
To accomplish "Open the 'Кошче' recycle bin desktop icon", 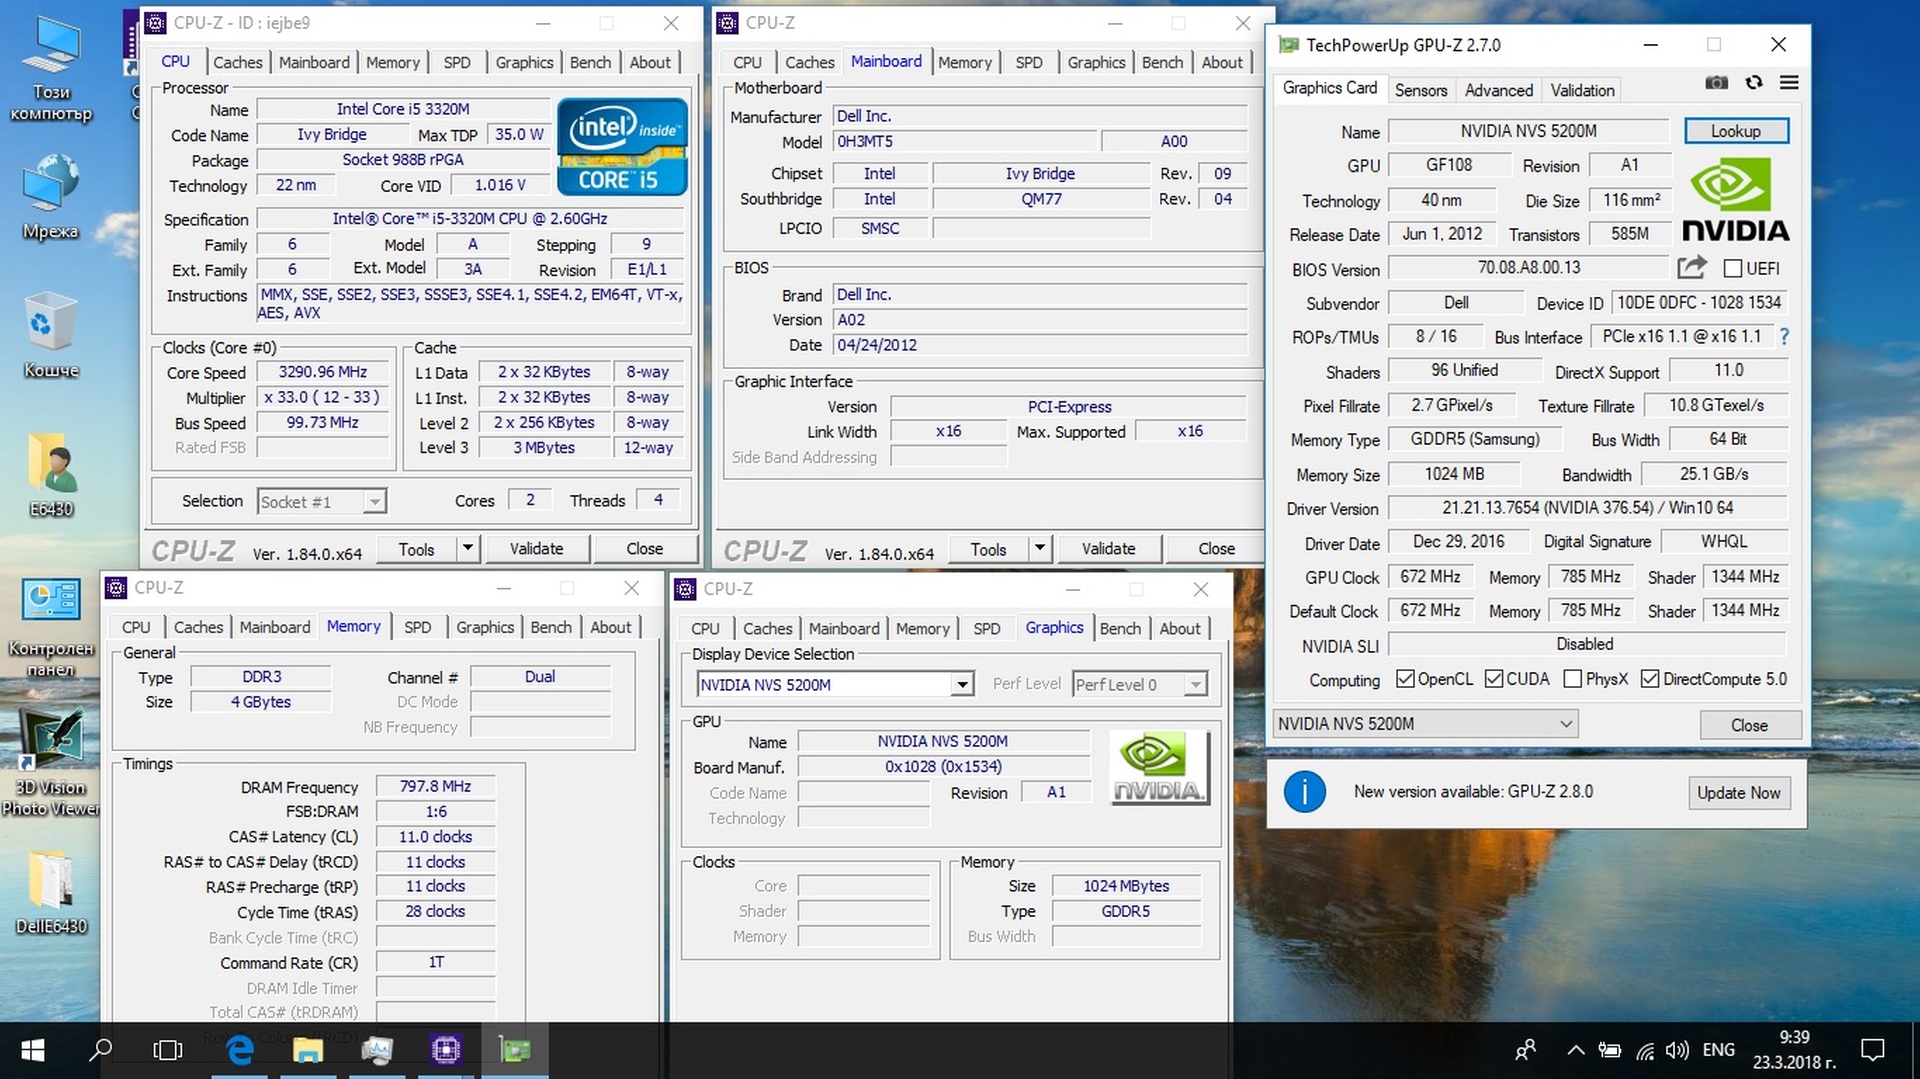I will 51,335.
